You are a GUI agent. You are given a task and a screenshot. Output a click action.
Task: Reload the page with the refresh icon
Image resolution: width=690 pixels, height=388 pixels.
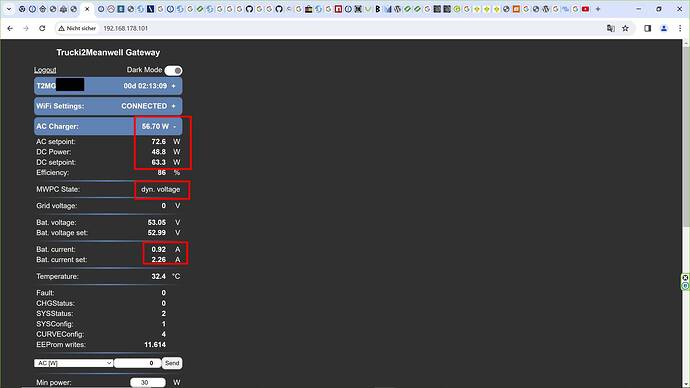tap(42, 28)
